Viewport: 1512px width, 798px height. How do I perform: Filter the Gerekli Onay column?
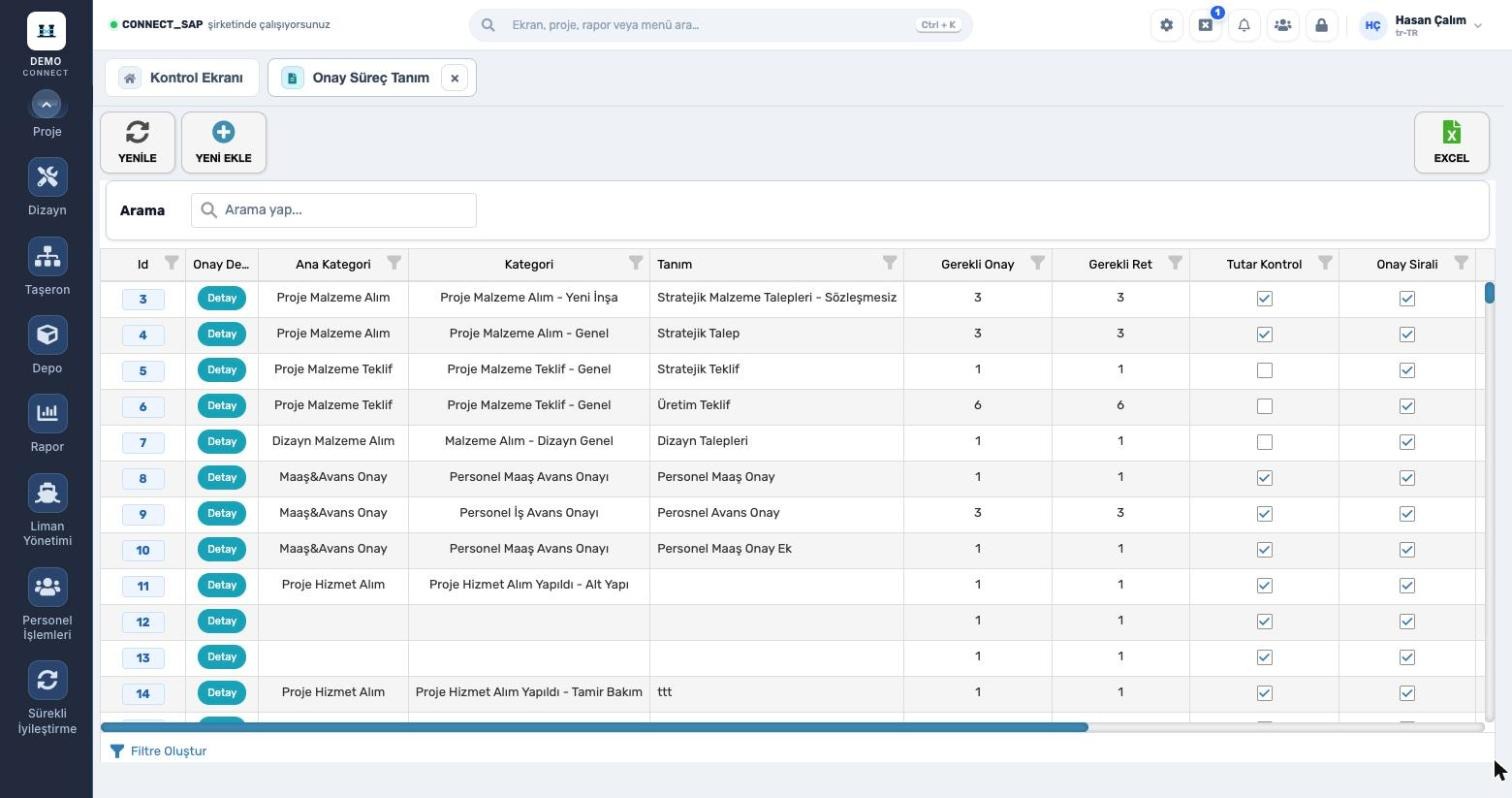1037,263
